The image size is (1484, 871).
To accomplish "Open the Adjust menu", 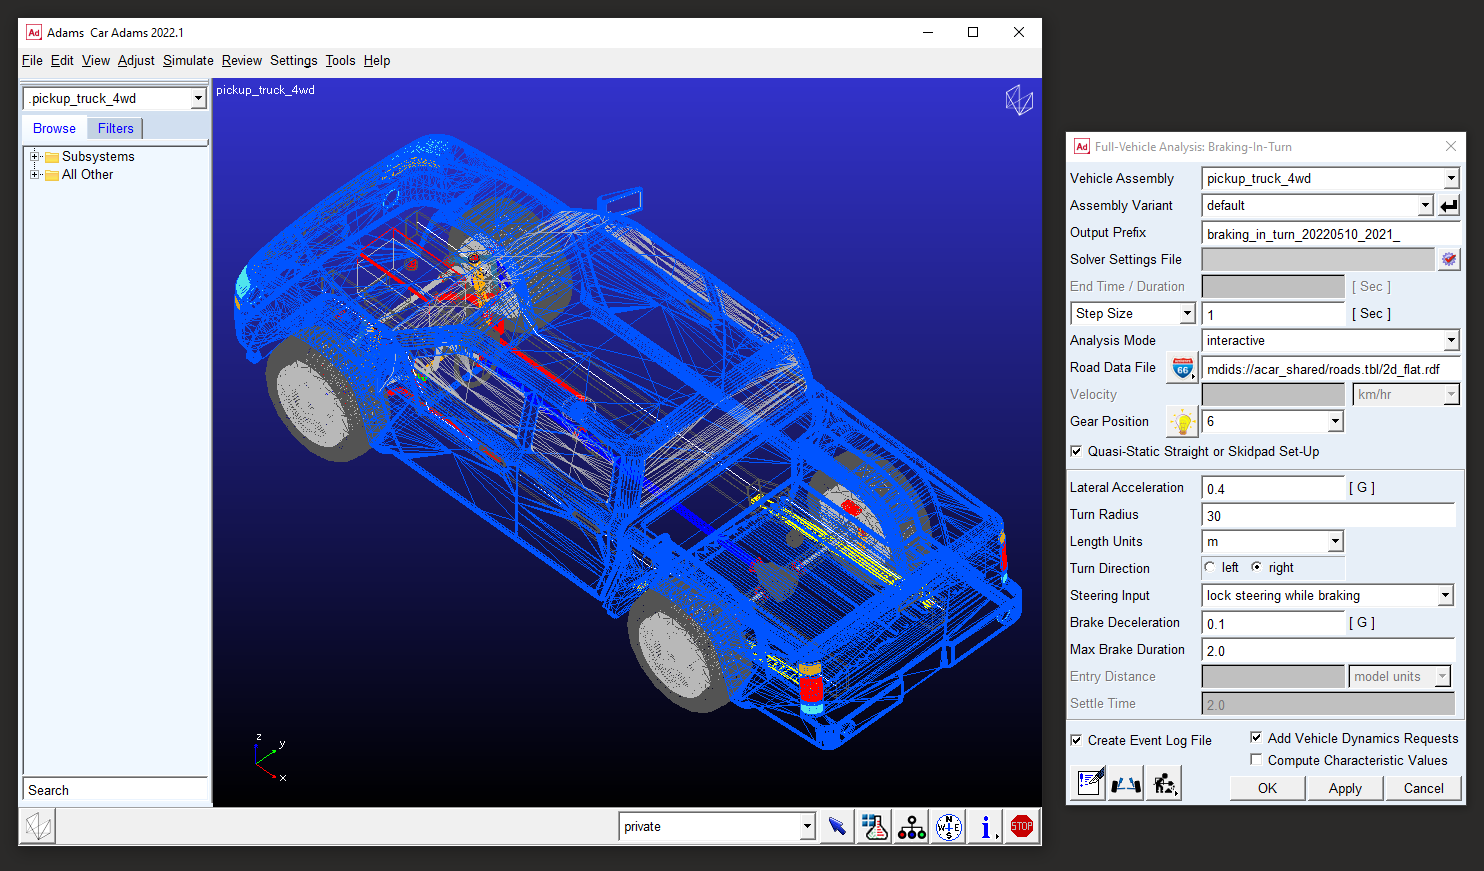I will point(136,60).
